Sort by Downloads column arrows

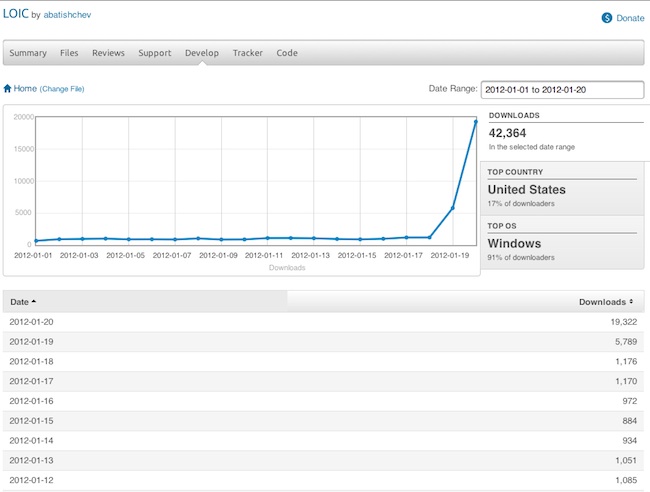tap(631, 301)
